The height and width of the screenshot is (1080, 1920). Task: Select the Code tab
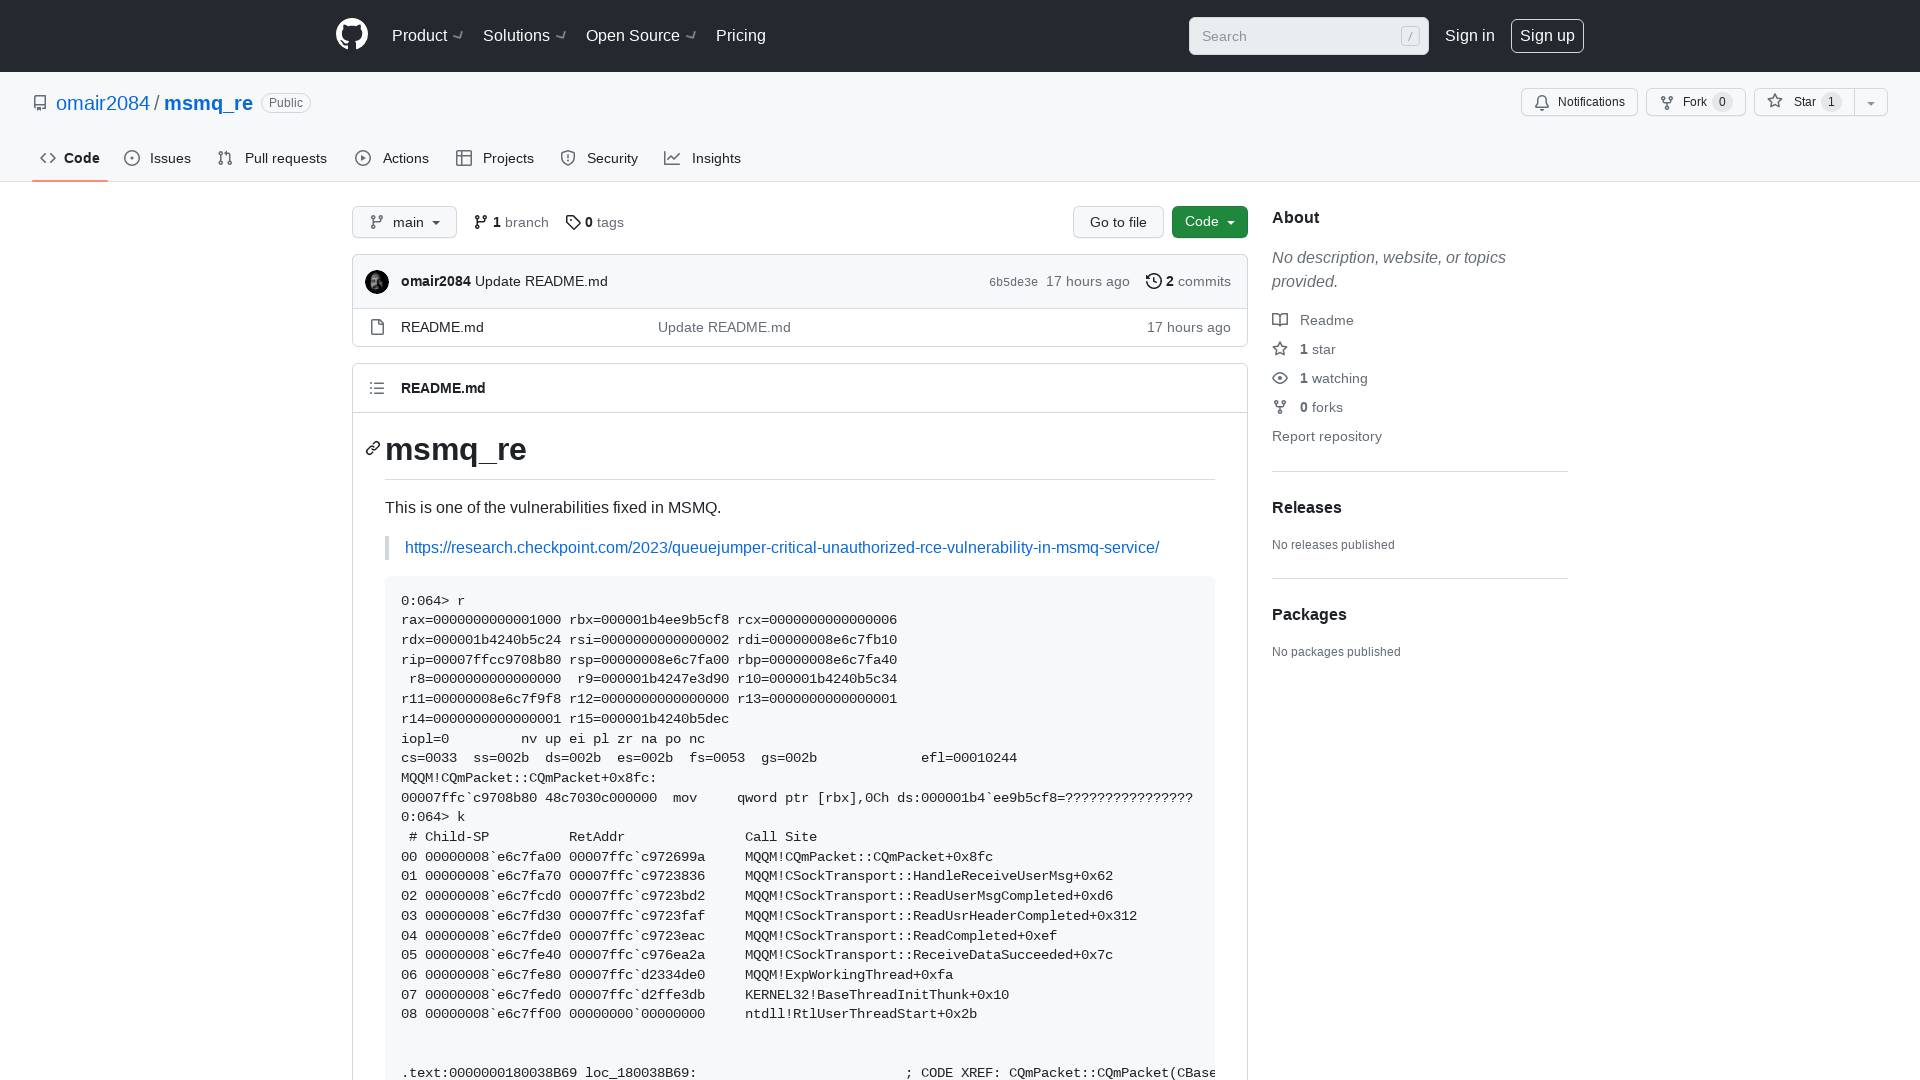point(70,158)
